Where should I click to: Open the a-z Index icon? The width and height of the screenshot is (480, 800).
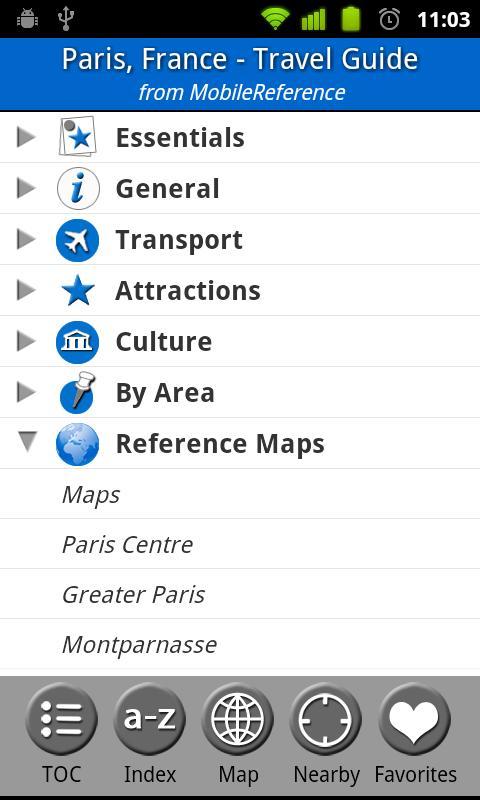click(149, 719)
